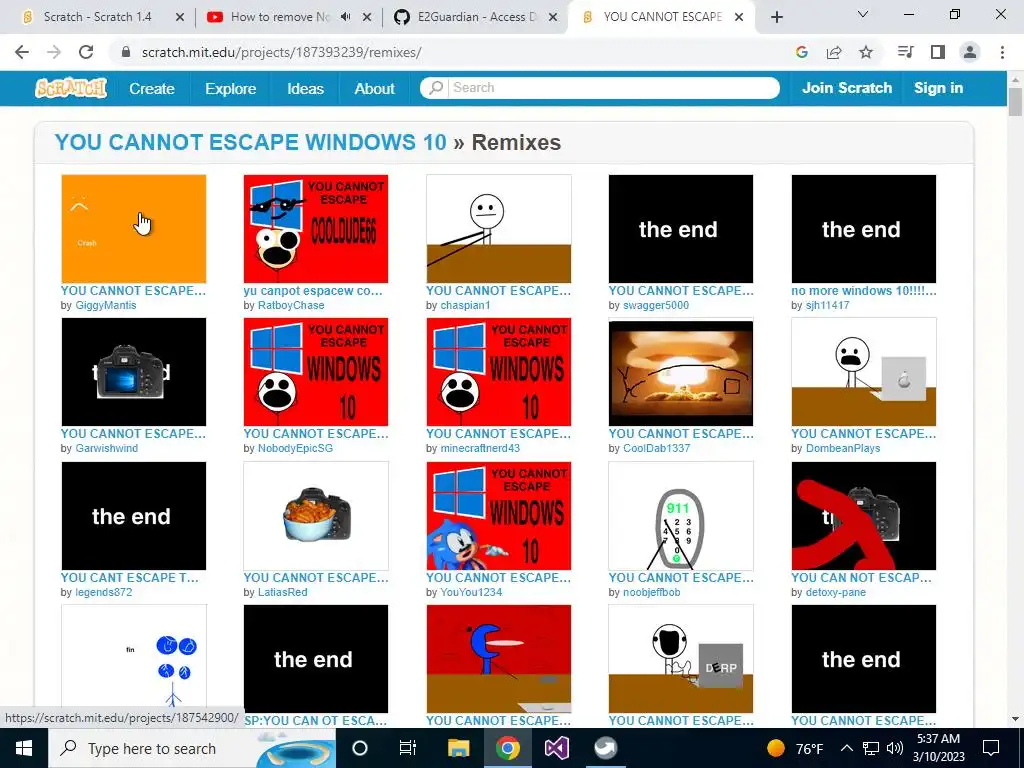
Task: Open author link Garwishwind
Action: point(106,448)
